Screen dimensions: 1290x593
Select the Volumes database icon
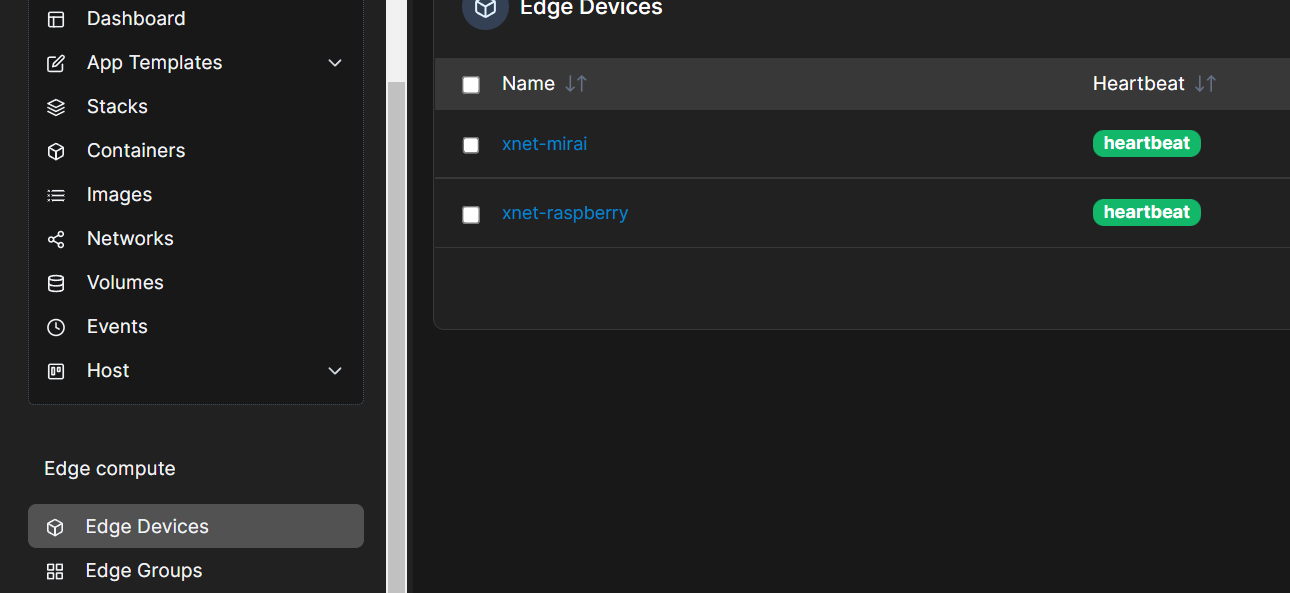[x=54, y=282]
